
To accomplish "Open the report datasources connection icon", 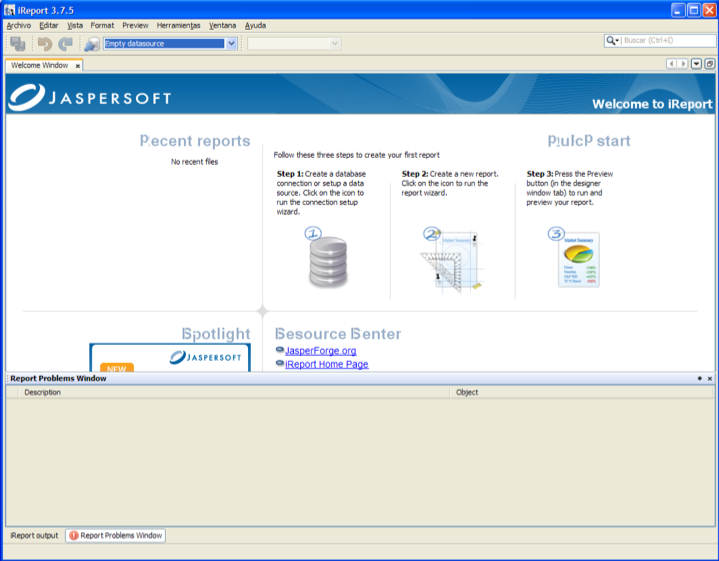I will [x=92, y=44].
